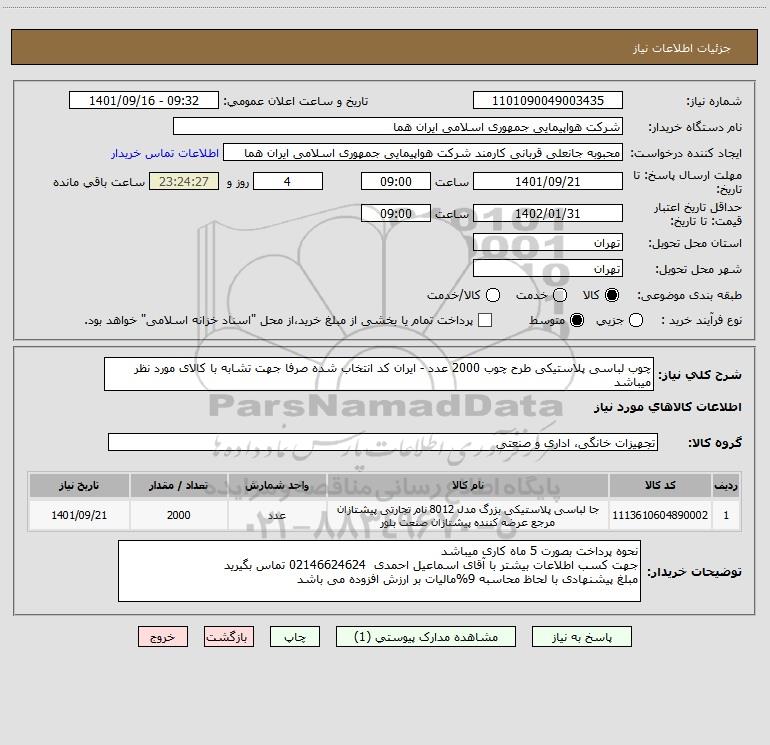Click the price validity date 1402/01/31
770x745 pixels.
point(548,214)
